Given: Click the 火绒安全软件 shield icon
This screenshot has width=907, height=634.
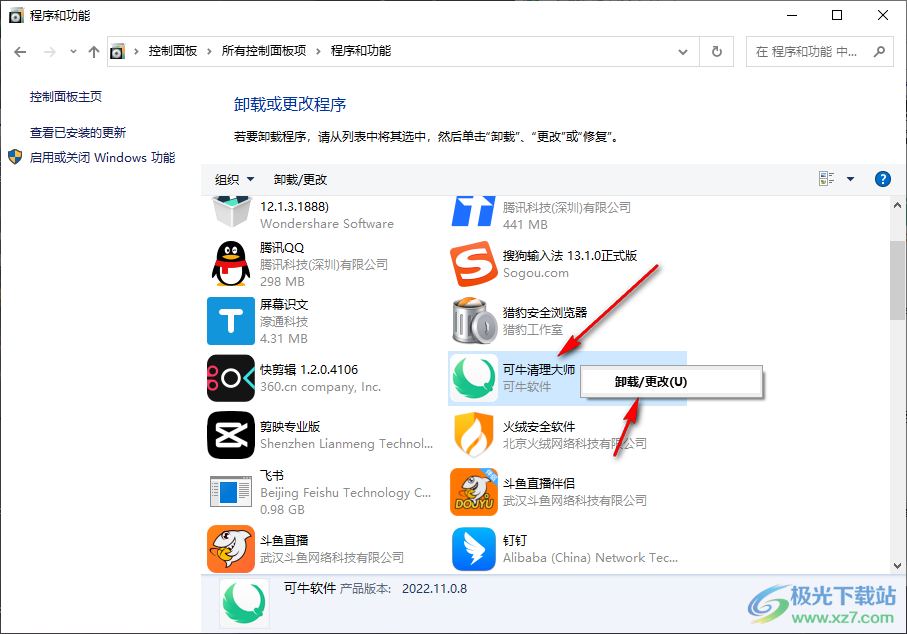Looking at the screenshot, I should (x=474, y=435).
